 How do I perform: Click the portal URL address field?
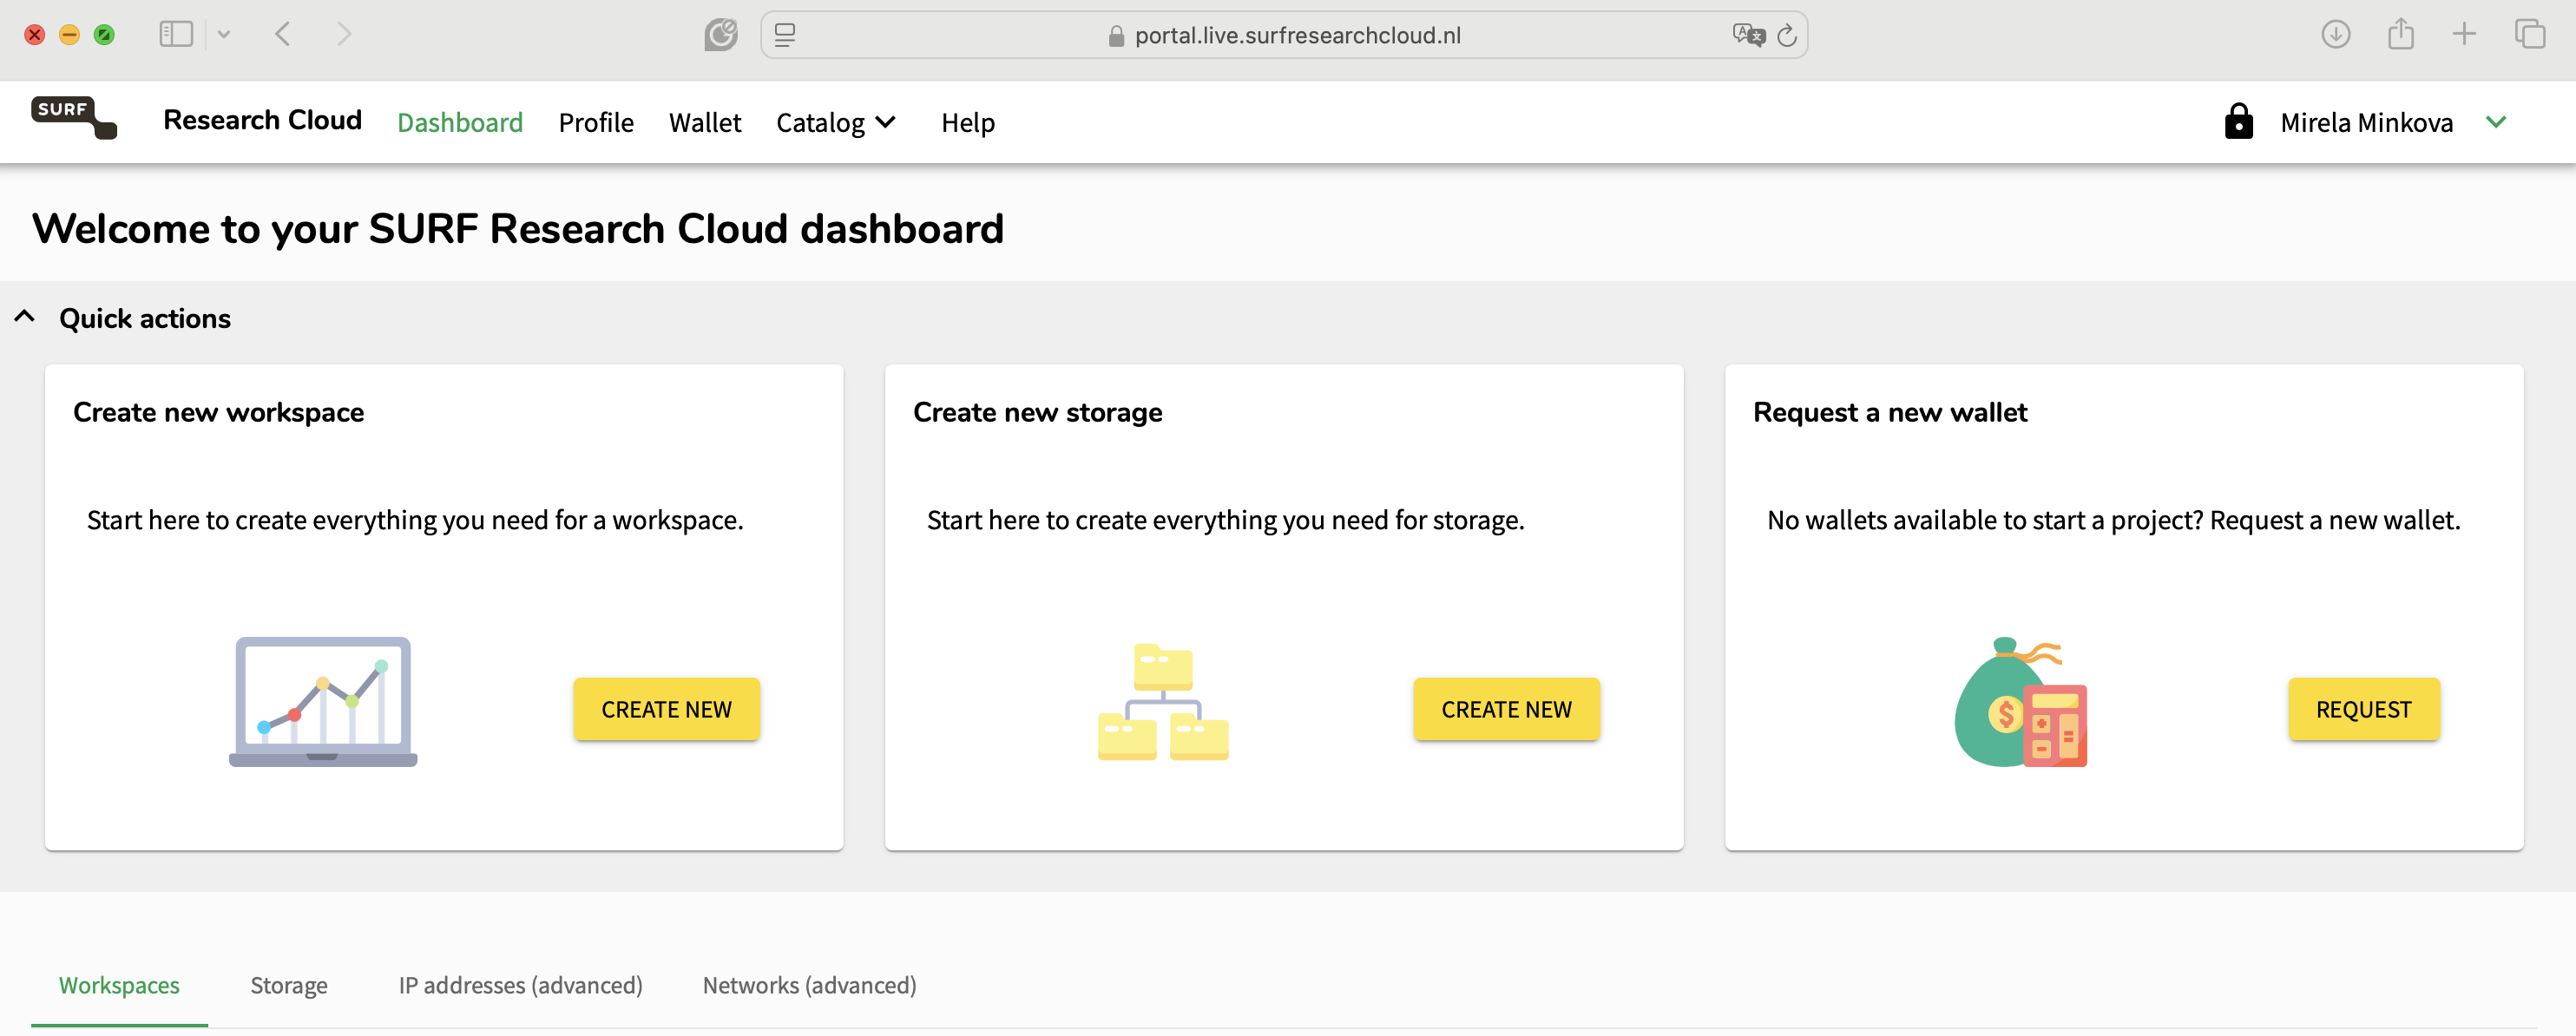coord(1284,35)
